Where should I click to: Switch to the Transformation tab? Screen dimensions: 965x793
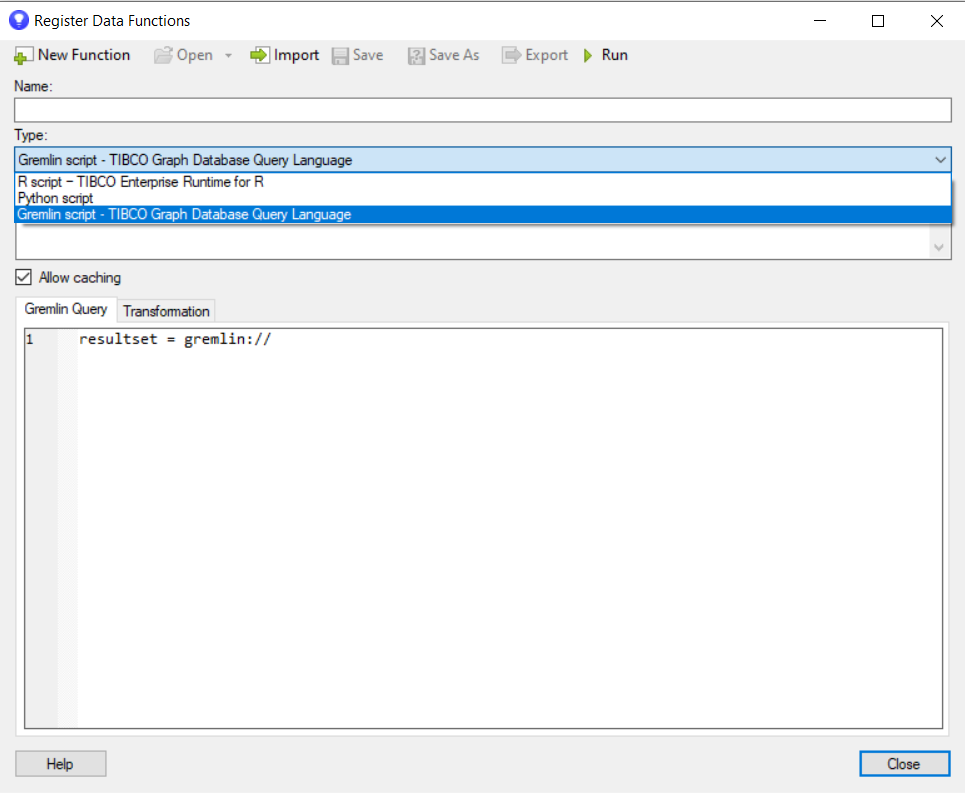[166, 311]
